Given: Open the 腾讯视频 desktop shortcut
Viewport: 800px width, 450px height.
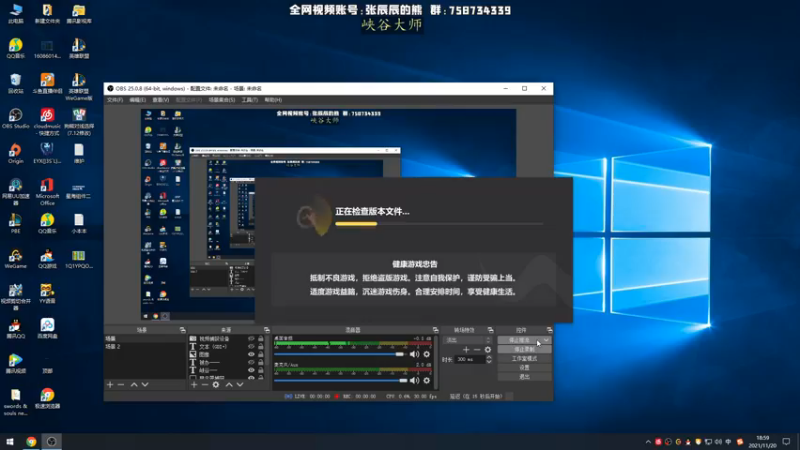Looking at the screenshot, I should pyautogui.click(x=15, y=364).
